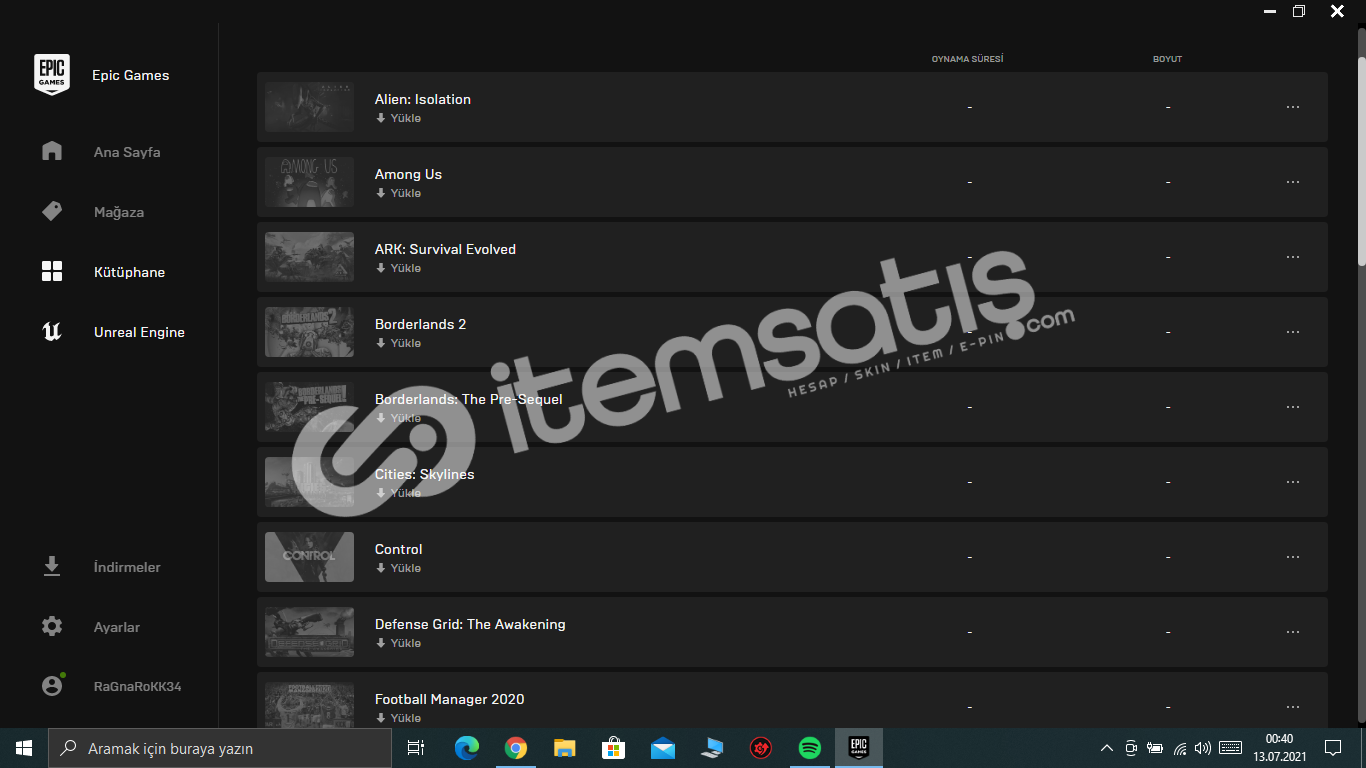Click Yükle under ARK: Survival Evolved
Image resolution: width=1366 pixels, height=768 pixels.
tap(398, 268)
